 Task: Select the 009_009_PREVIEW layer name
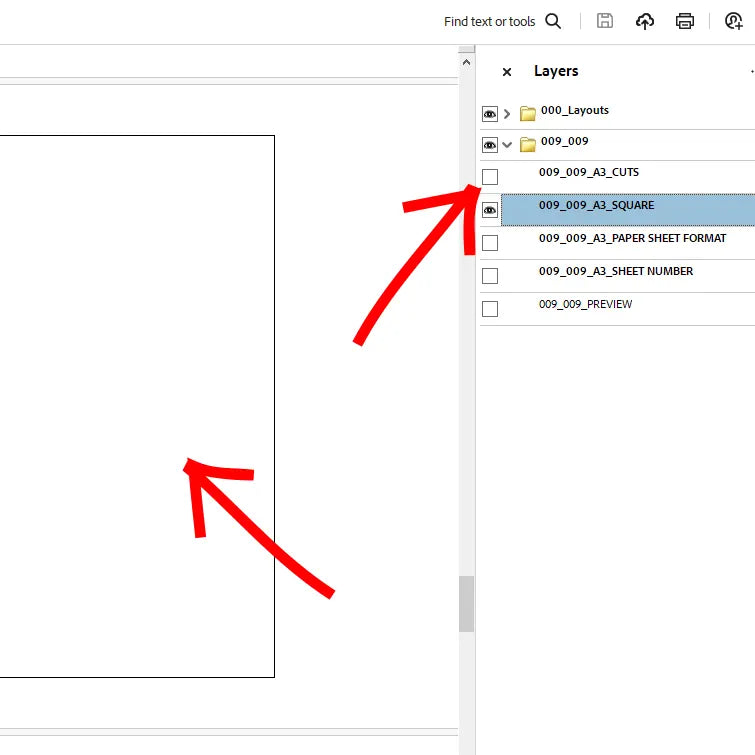pos(585,304)
